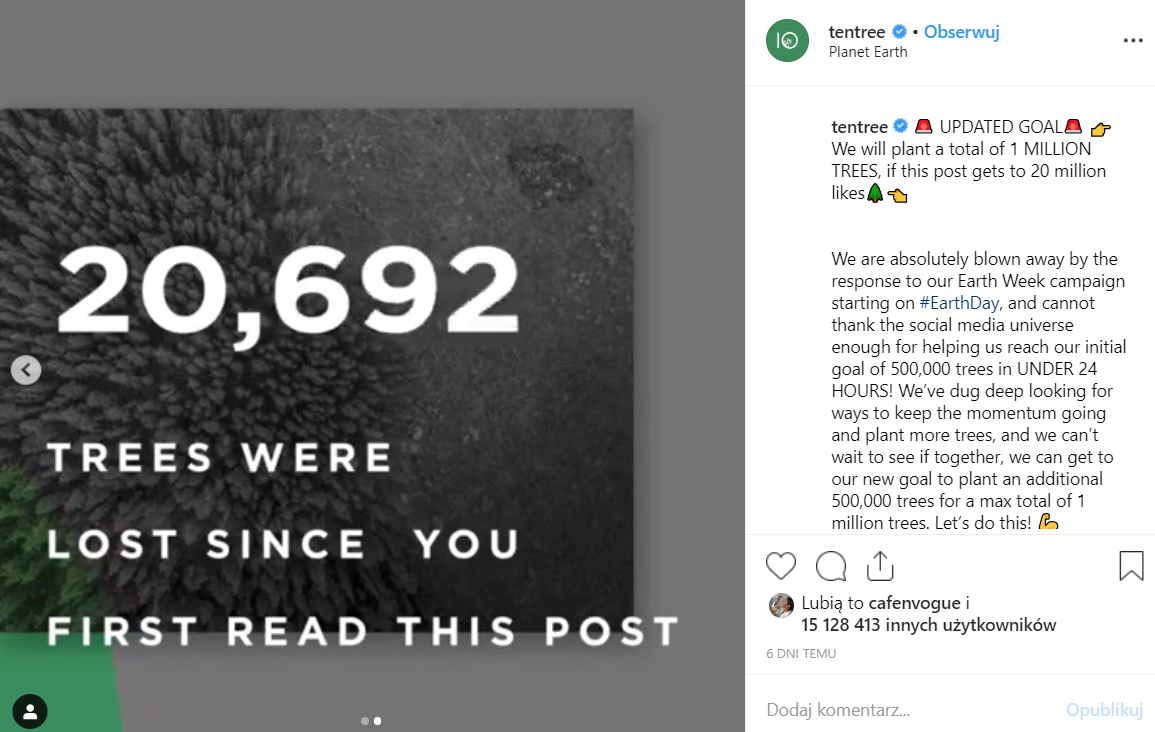Viewport: 1155px width, 732px height.
Task: Open the 6 DNI TEMU timestamp link
Action: [801, 653]
